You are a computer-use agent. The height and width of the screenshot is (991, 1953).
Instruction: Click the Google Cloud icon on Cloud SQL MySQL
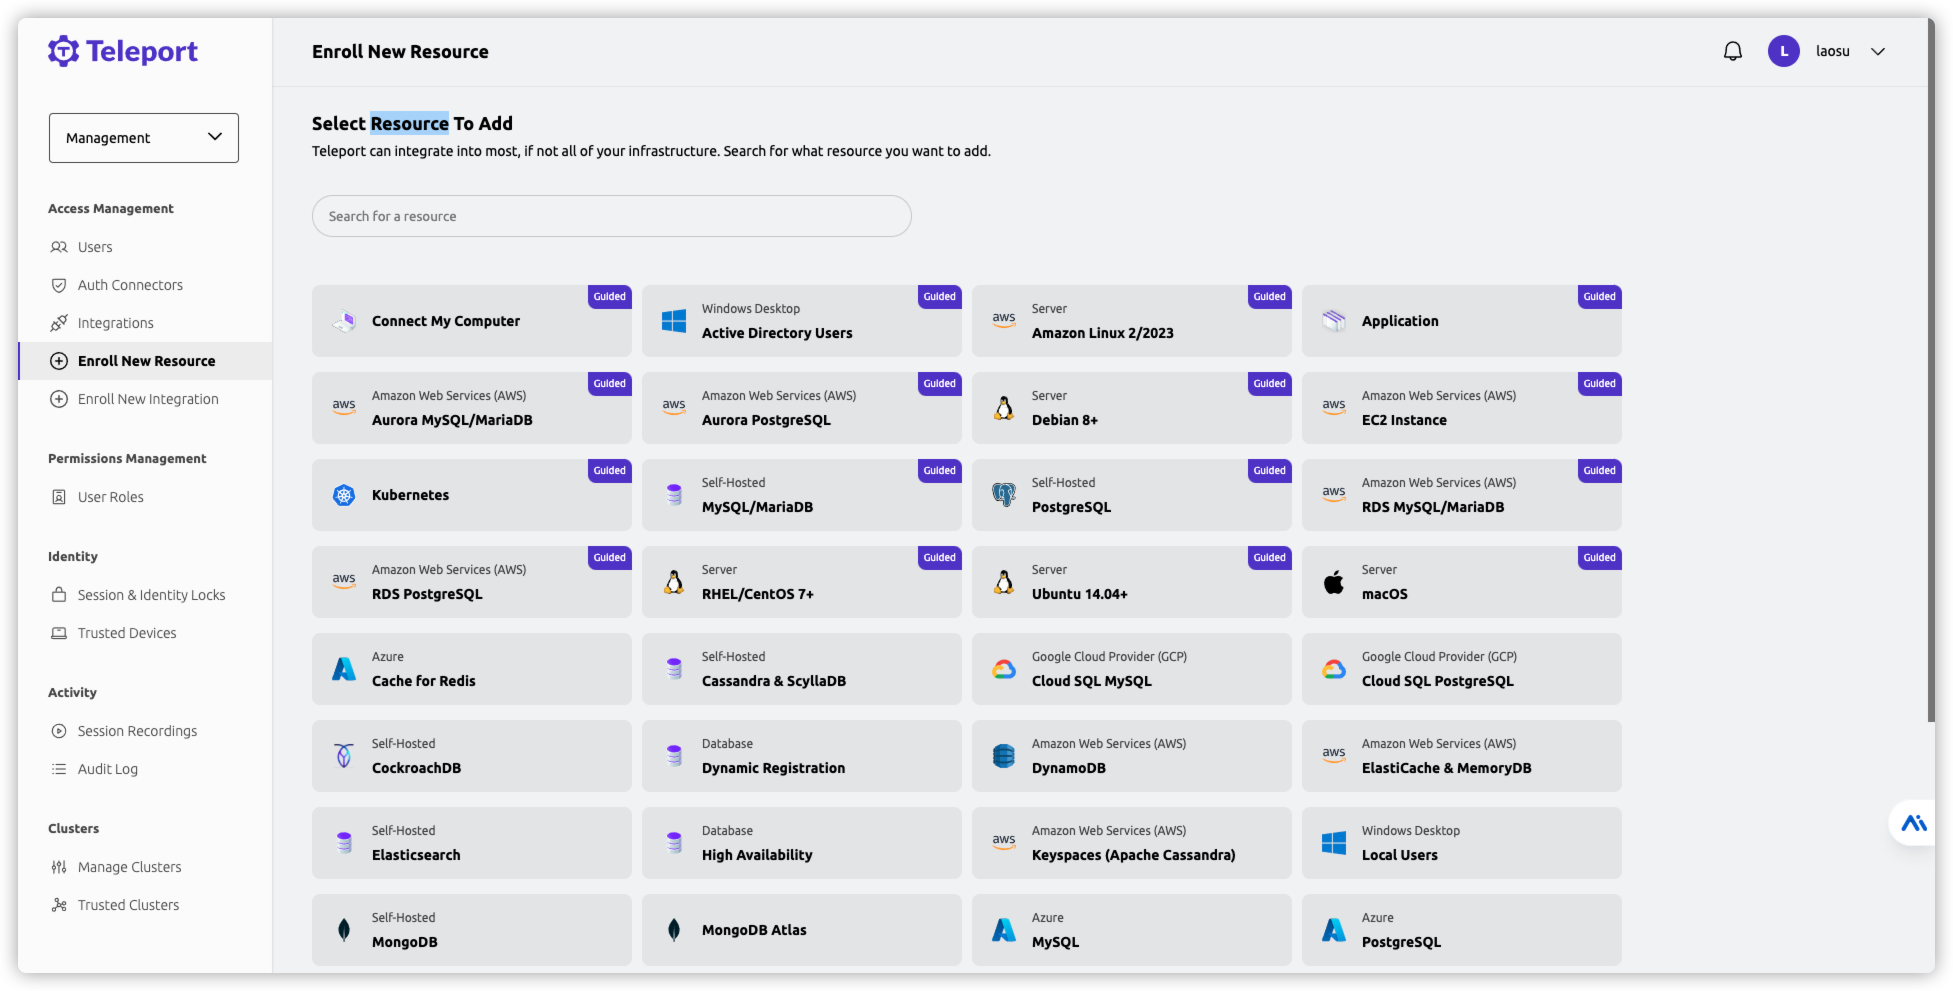click(x=1004, y=669)
